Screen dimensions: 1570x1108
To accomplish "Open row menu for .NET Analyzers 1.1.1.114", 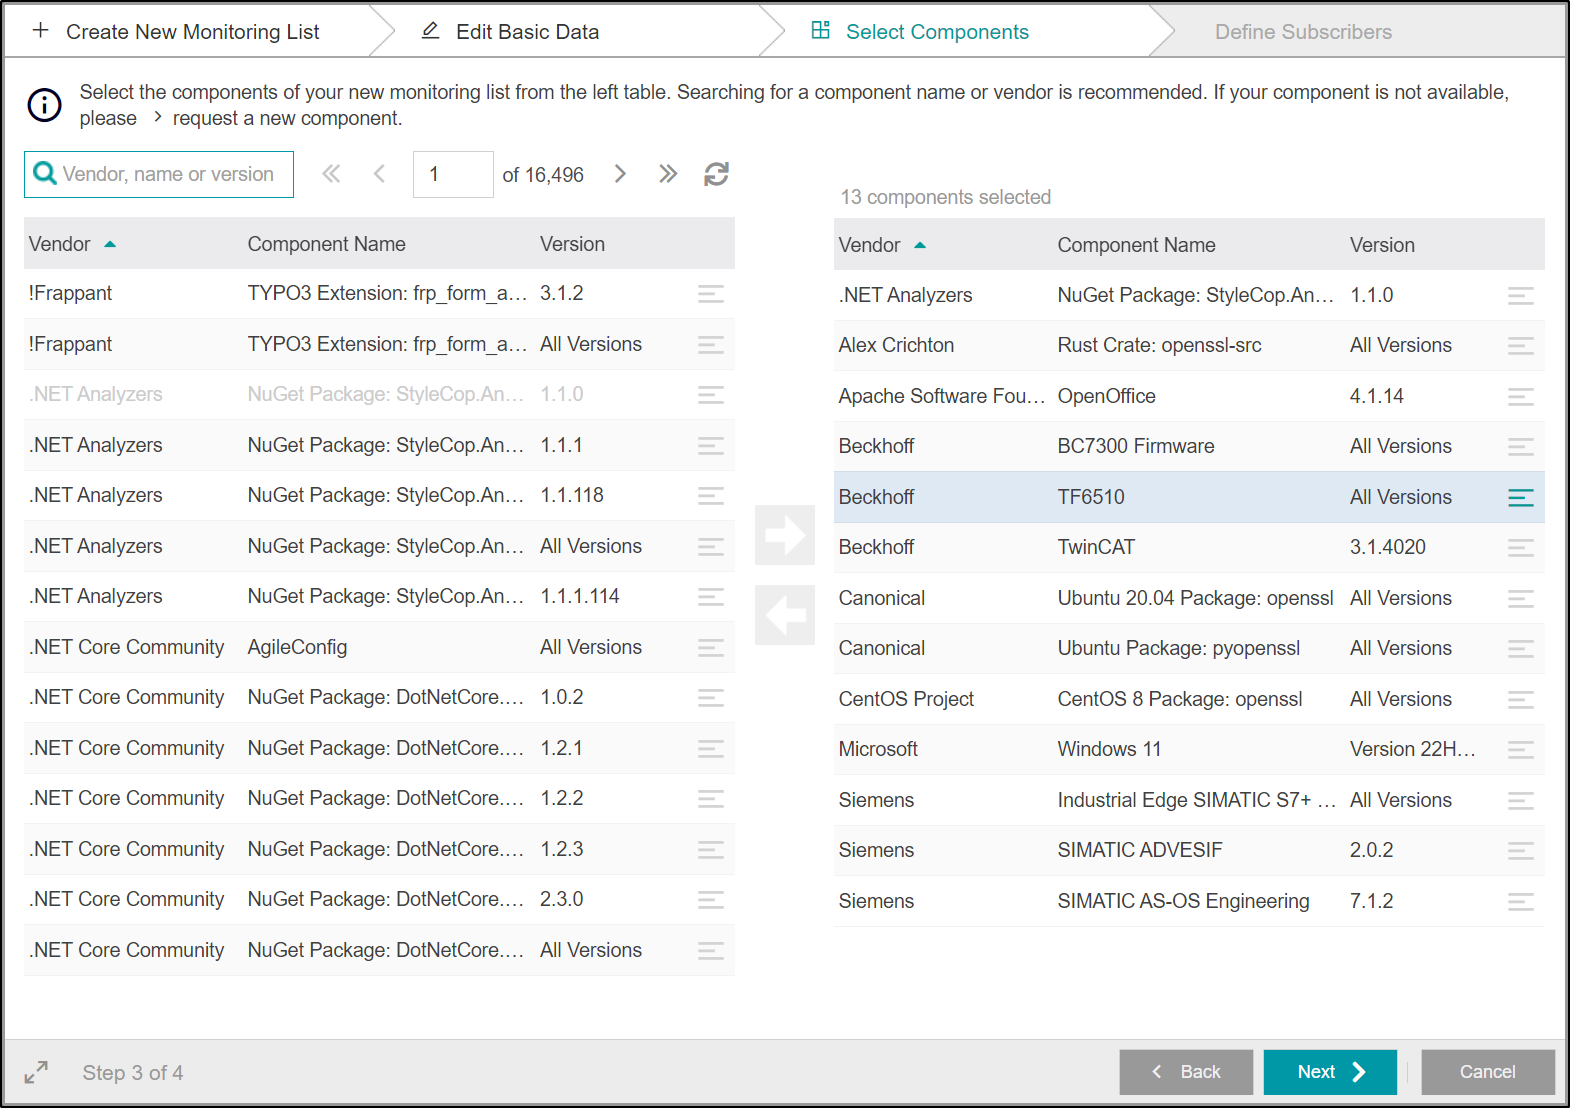I will [x=711, y=596].
